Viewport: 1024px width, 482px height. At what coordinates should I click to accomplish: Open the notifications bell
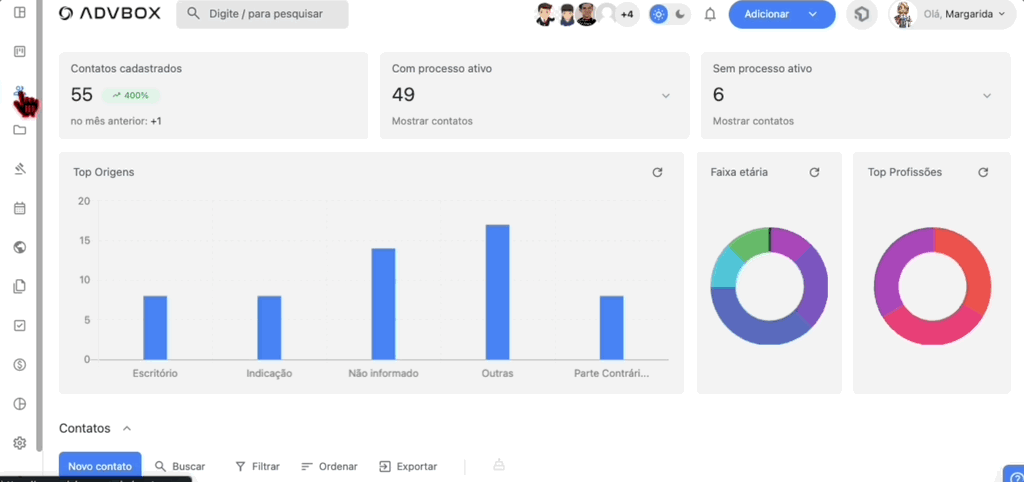point(710,14)
